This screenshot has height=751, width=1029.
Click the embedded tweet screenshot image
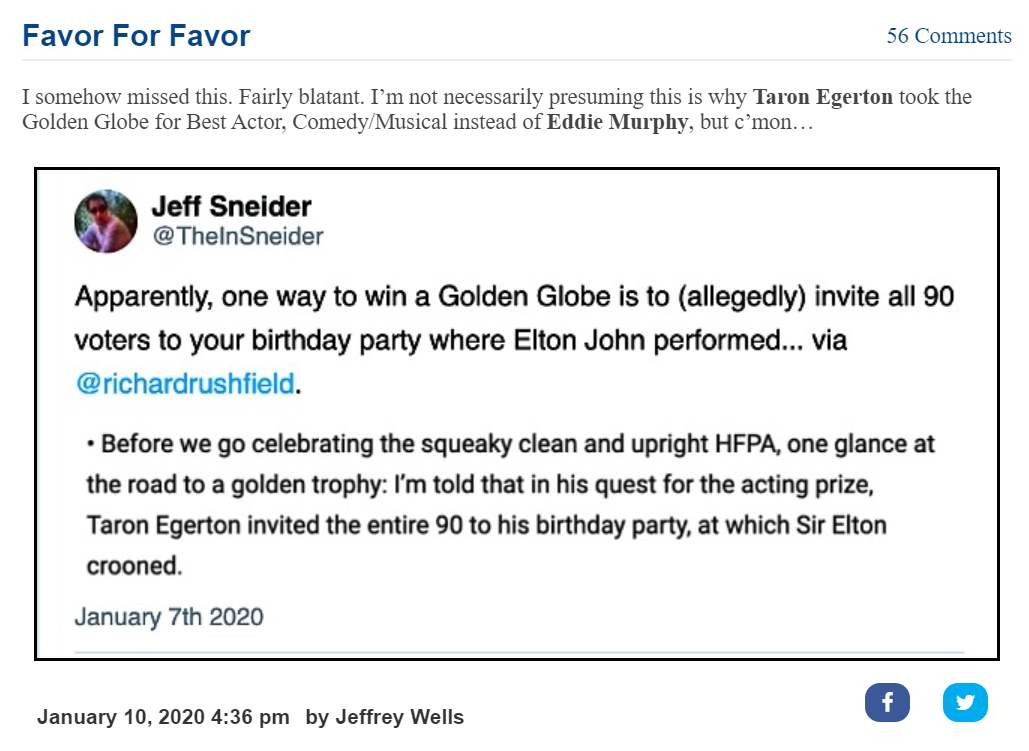(x=516, y=414)
